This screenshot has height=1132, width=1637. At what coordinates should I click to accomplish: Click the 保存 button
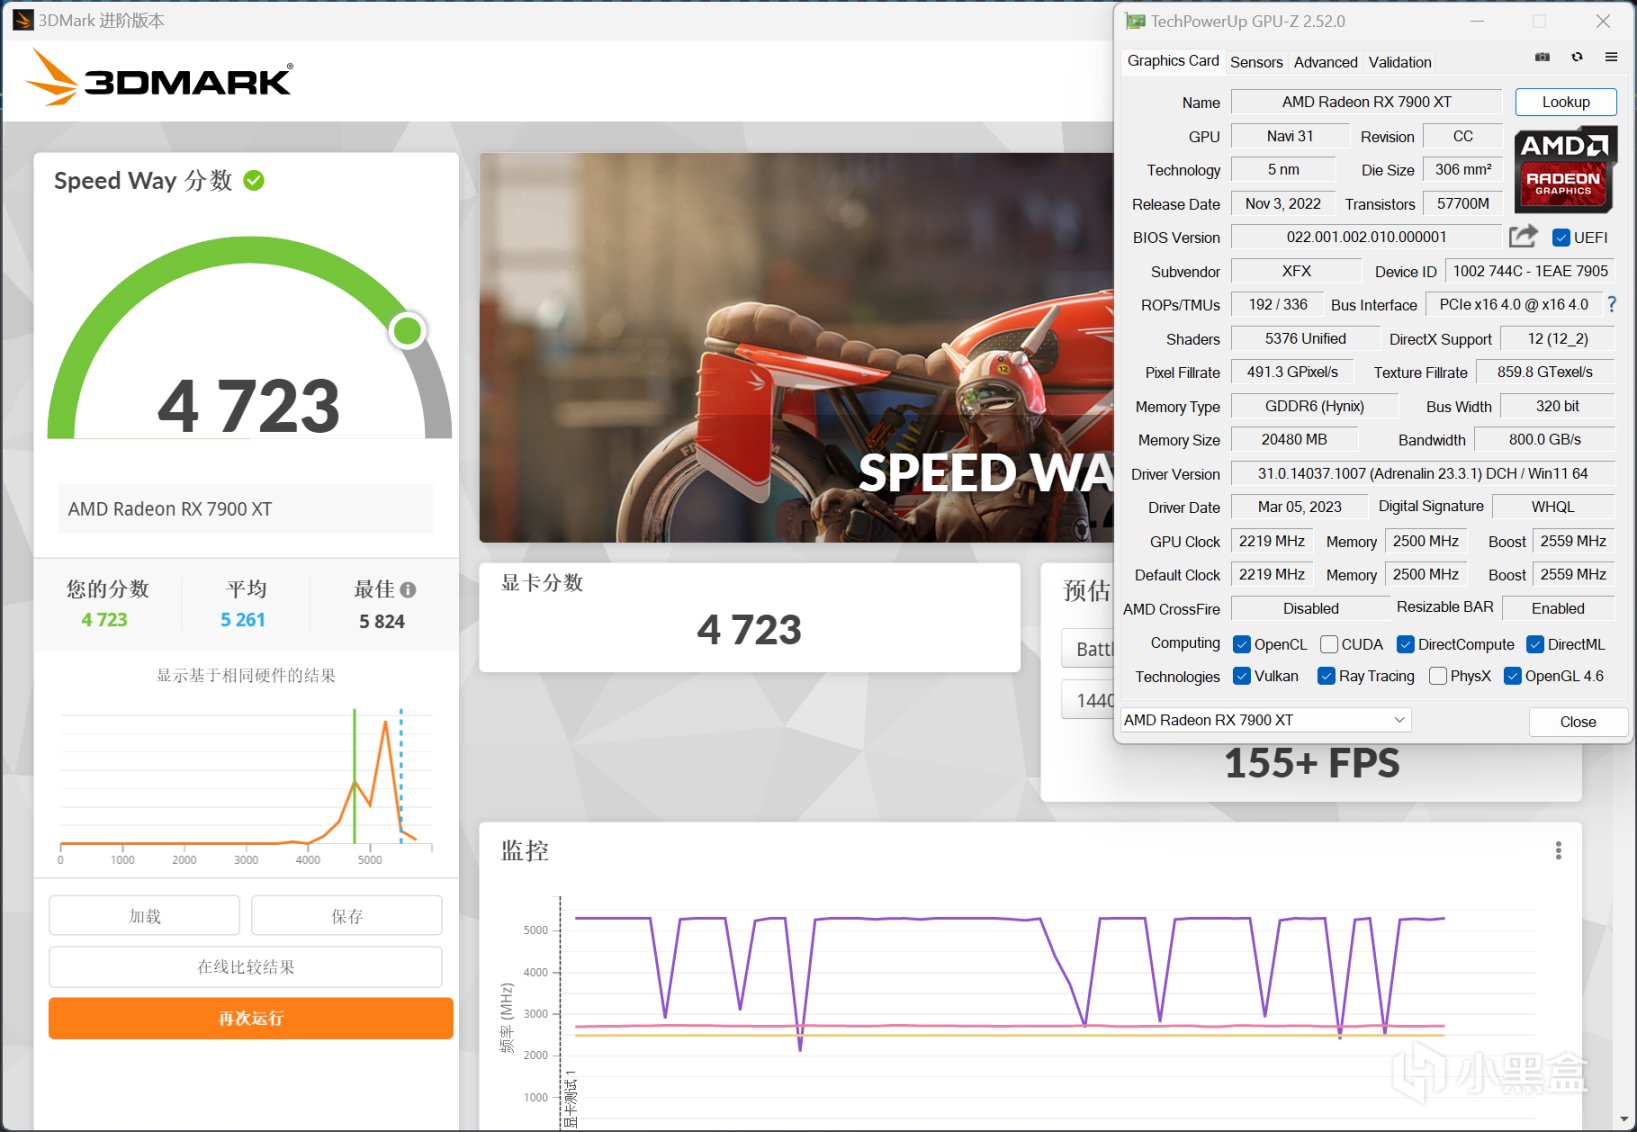tap(347, 915)
